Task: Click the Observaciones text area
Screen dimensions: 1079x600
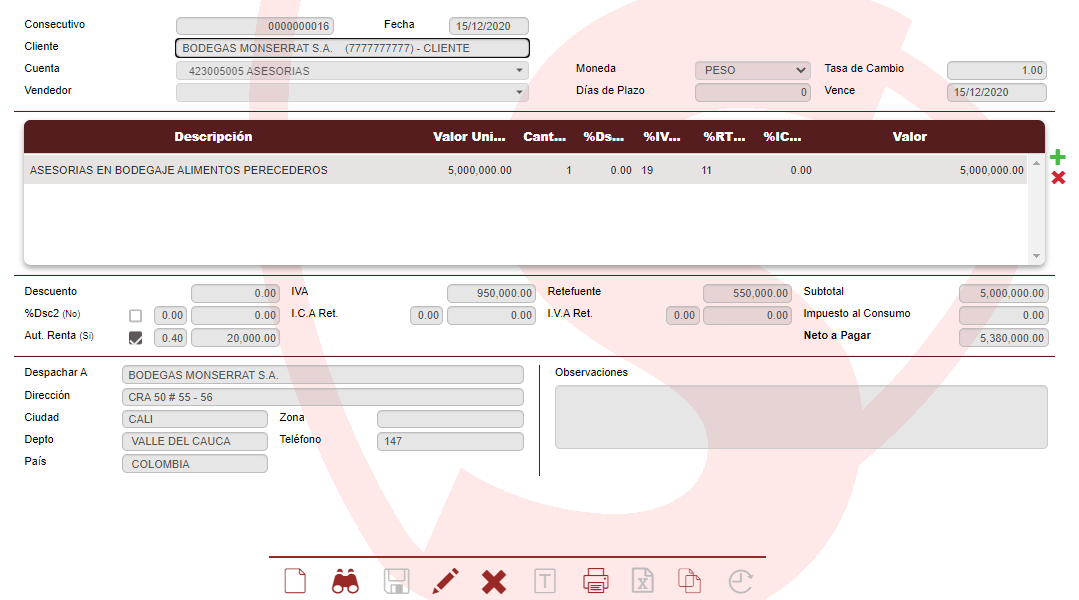Action: [x=801, y=417]
